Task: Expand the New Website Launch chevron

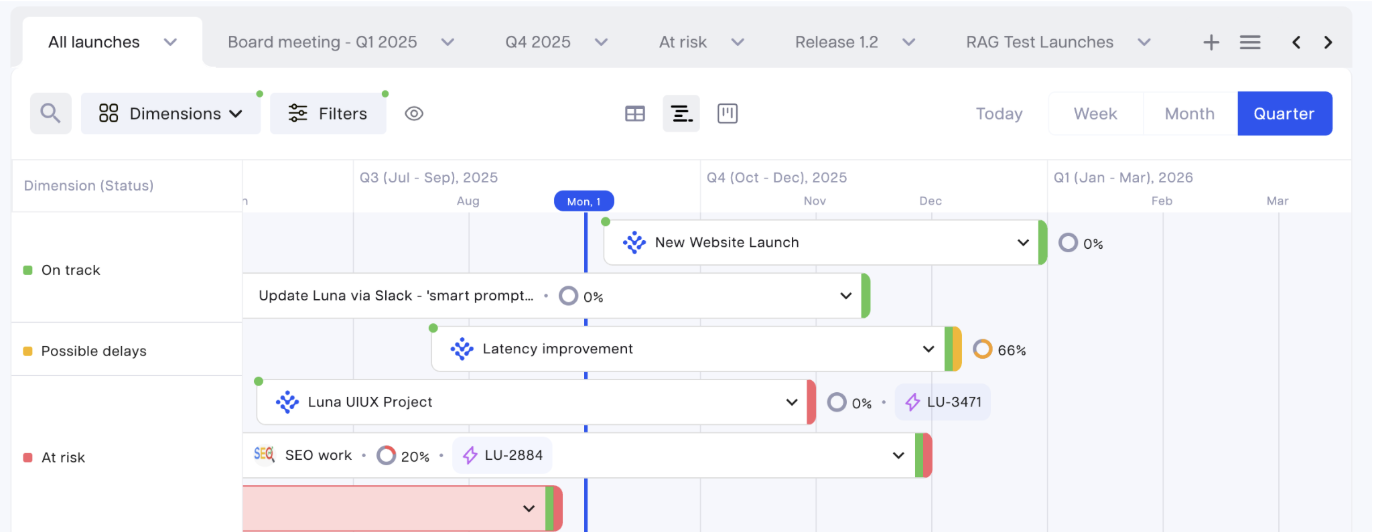Action: [1023, 243]
